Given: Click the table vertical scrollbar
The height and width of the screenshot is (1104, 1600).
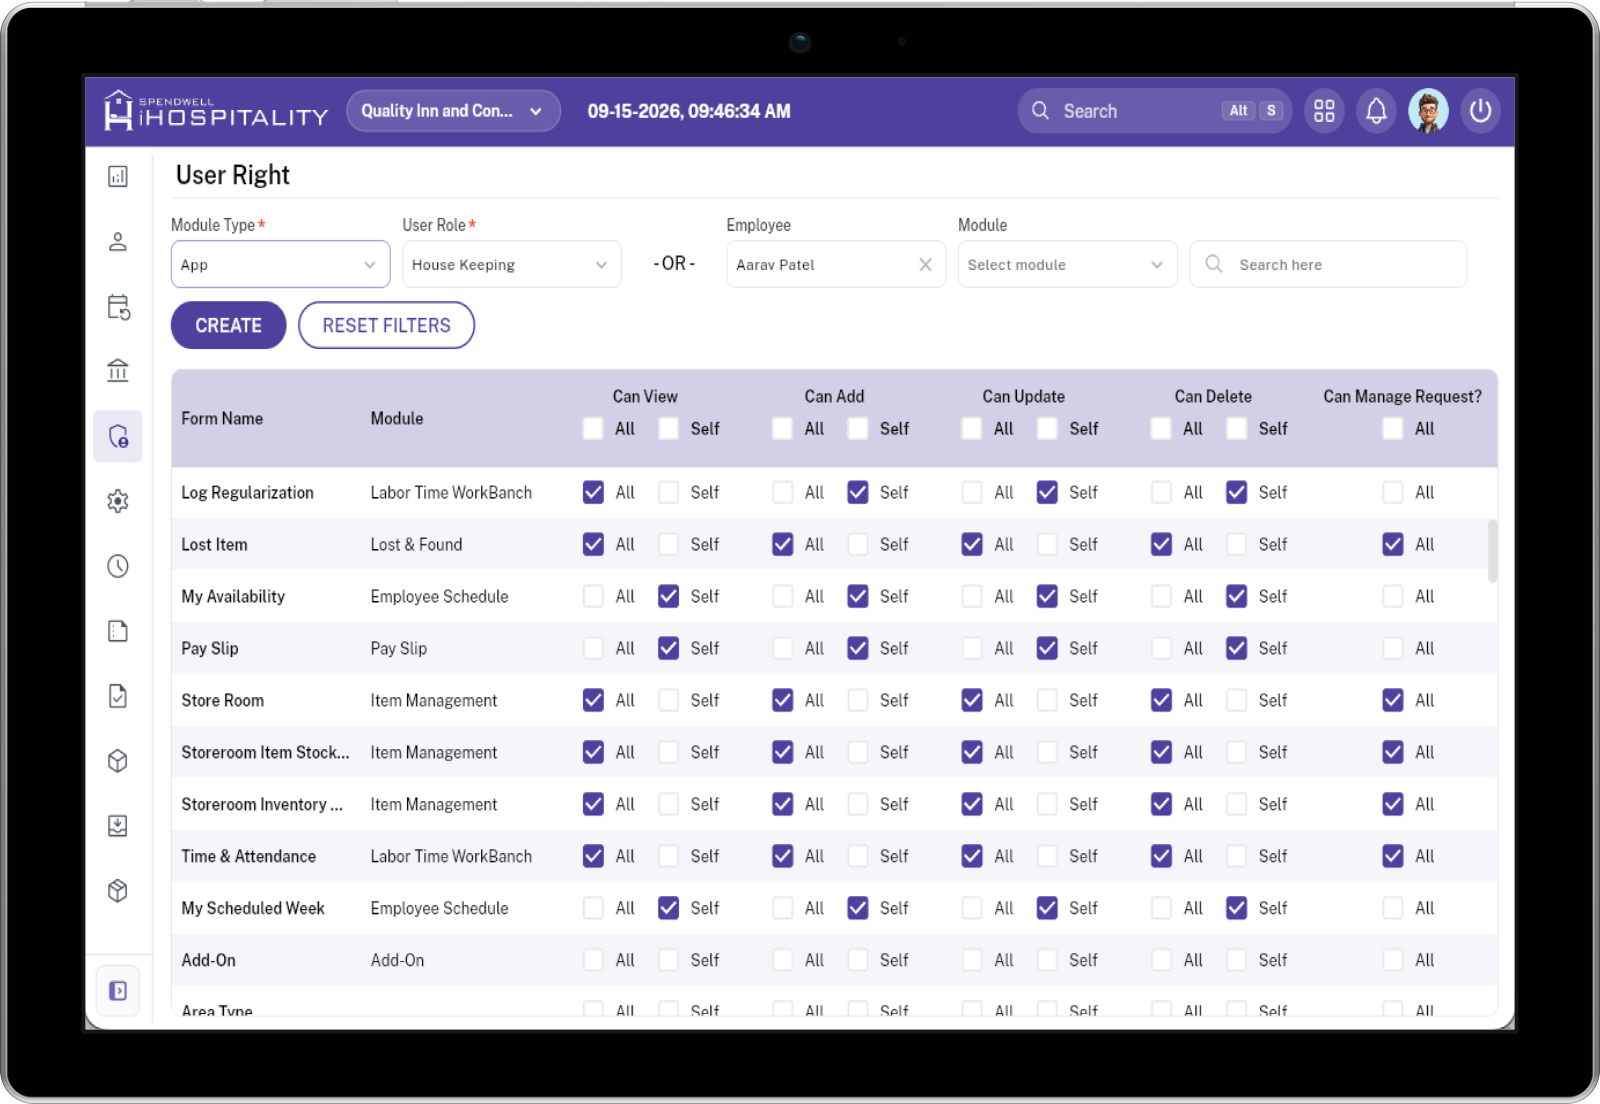Looking at the screenshot, I should (x=1492, y=550).
